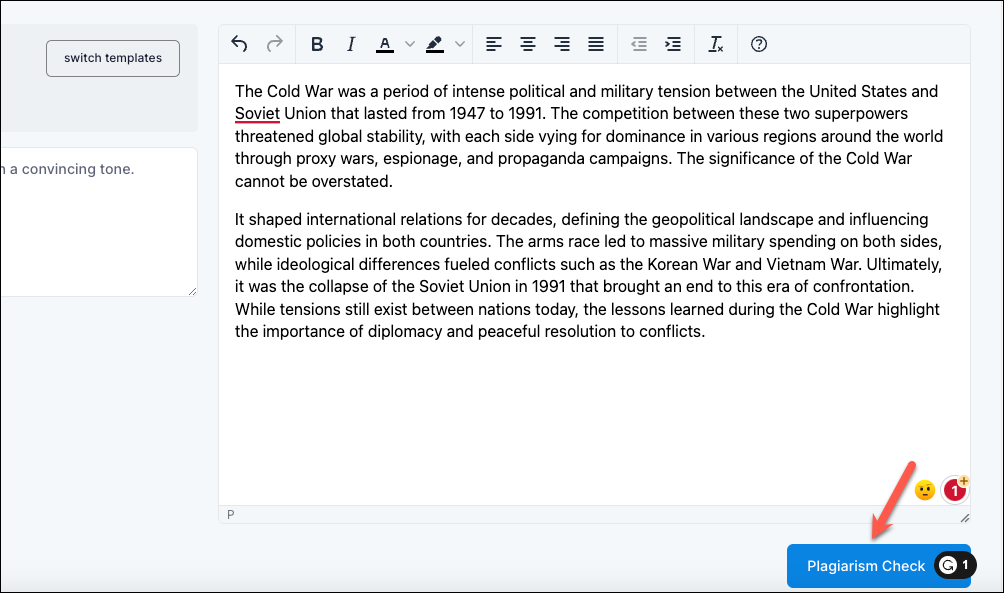Open the highlight color dropdown arrow
This screenshot has width=1004, height=593.
(x=460, y=44)
